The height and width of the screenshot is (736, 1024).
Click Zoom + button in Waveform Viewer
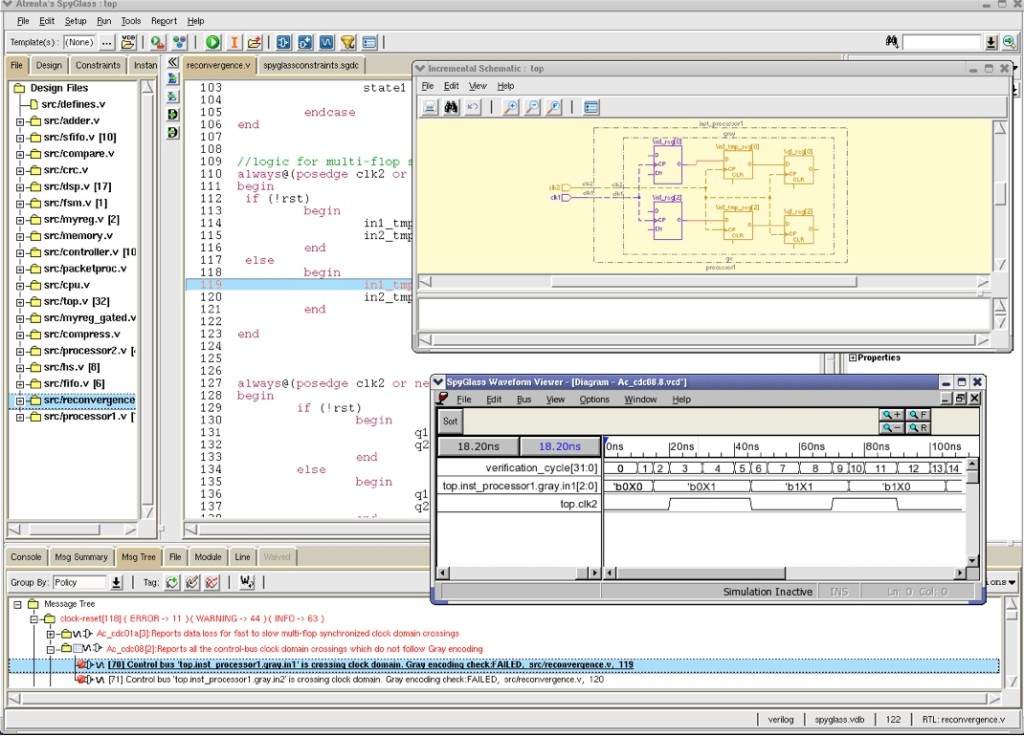coord(891,415)
